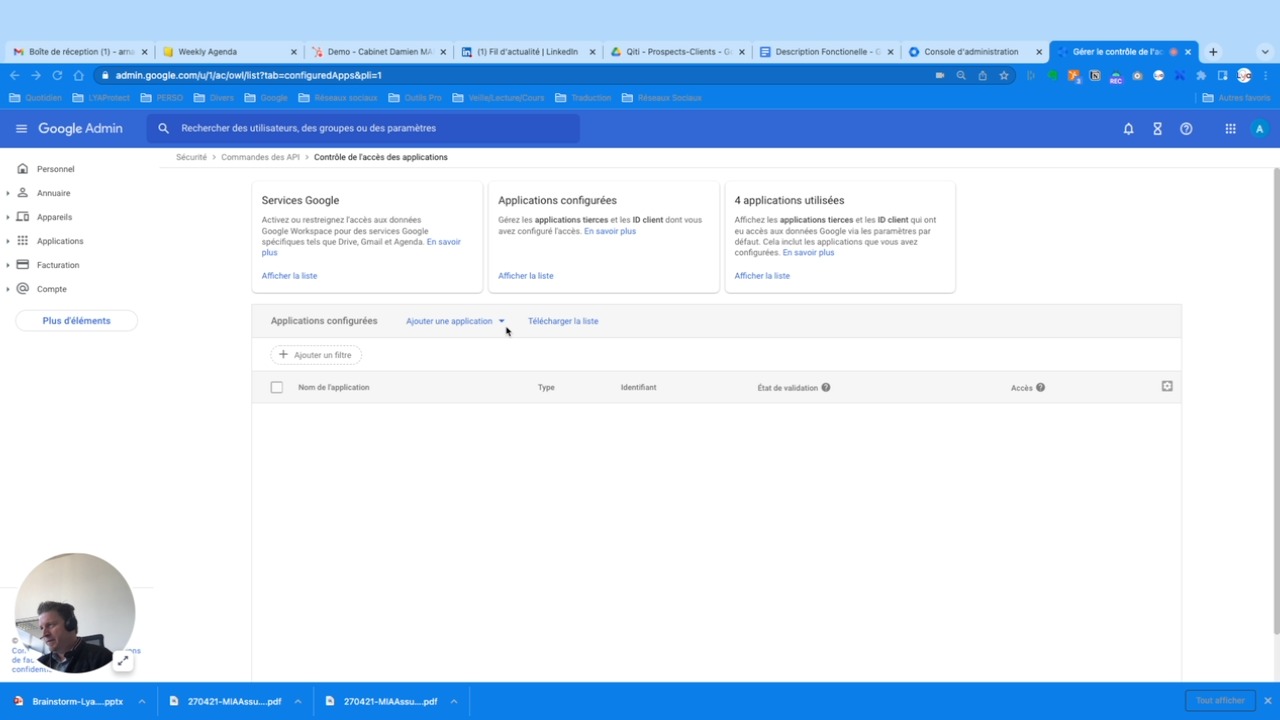Click the table column settings icon
The height and width of the screenshot is (720, 1280).
pos(1166,386)
